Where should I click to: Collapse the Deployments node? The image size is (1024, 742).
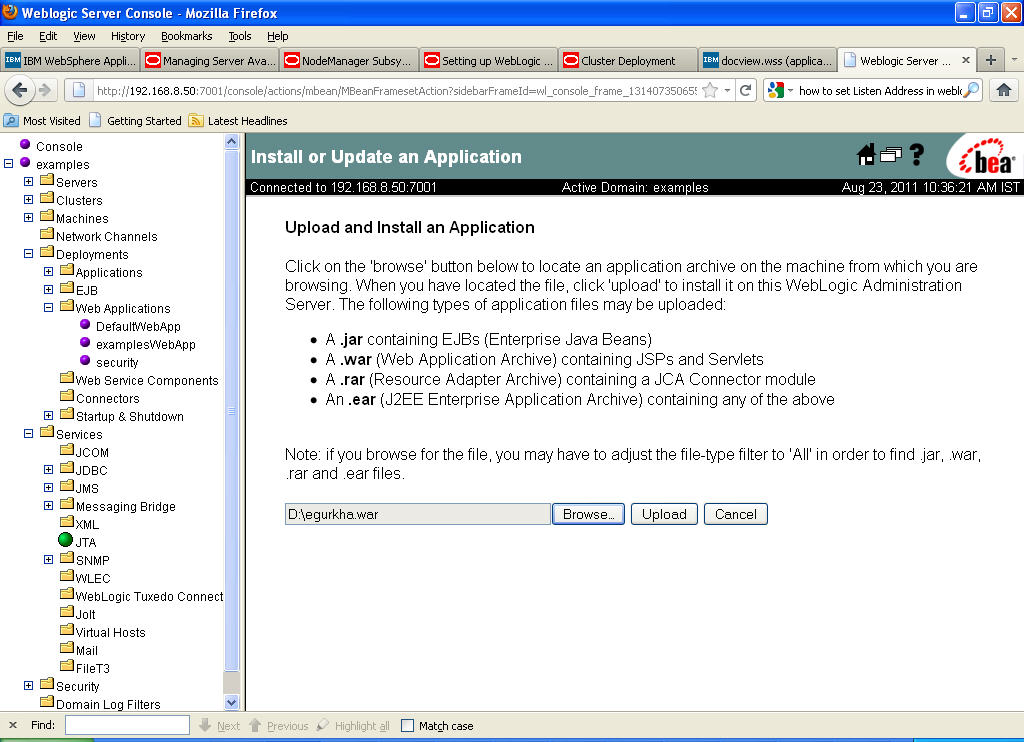click(28, 253)
